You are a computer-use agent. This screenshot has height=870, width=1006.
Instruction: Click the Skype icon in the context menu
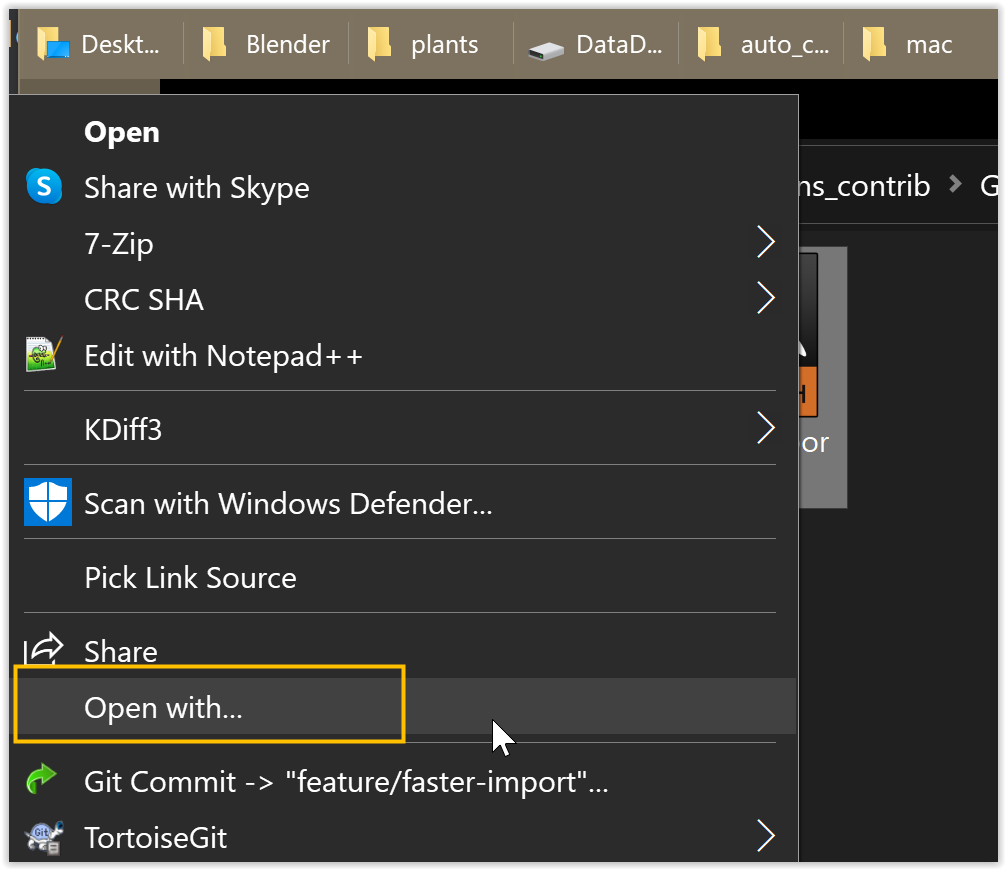[44, 186]
